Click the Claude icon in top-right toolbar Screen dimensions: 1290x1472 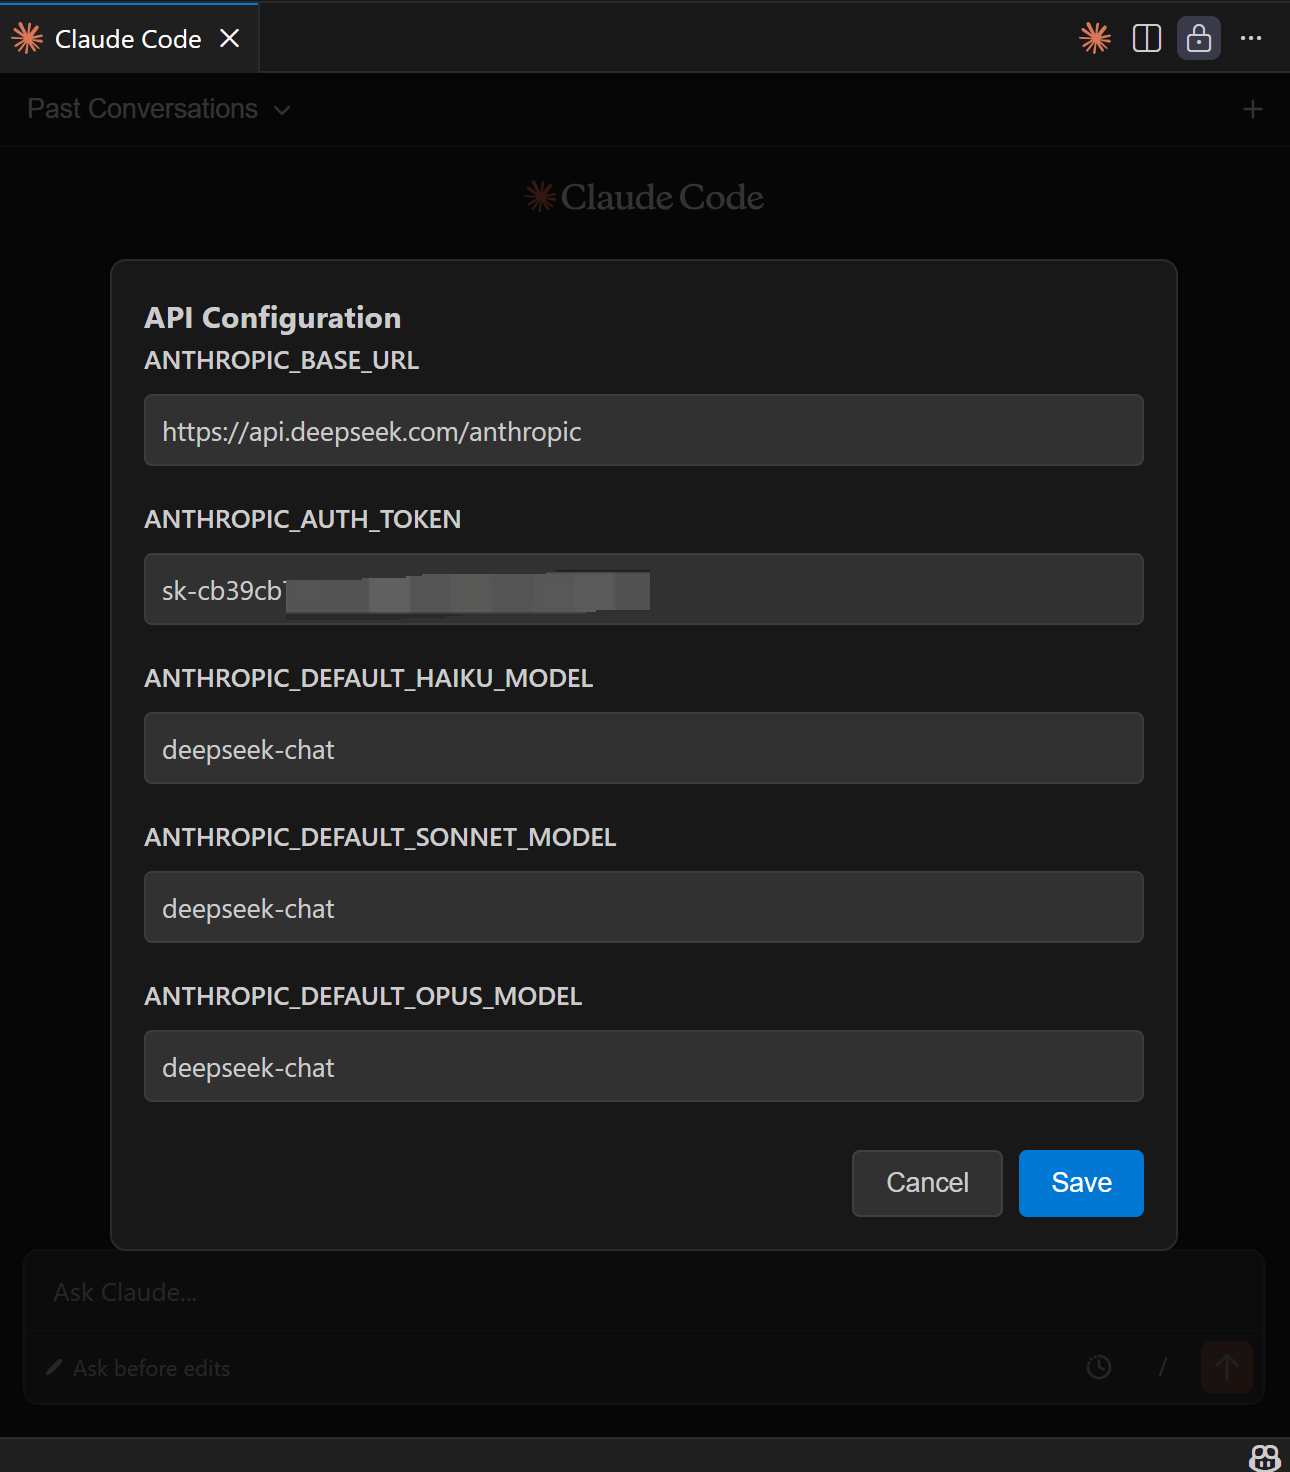(x=1095, y=39)
